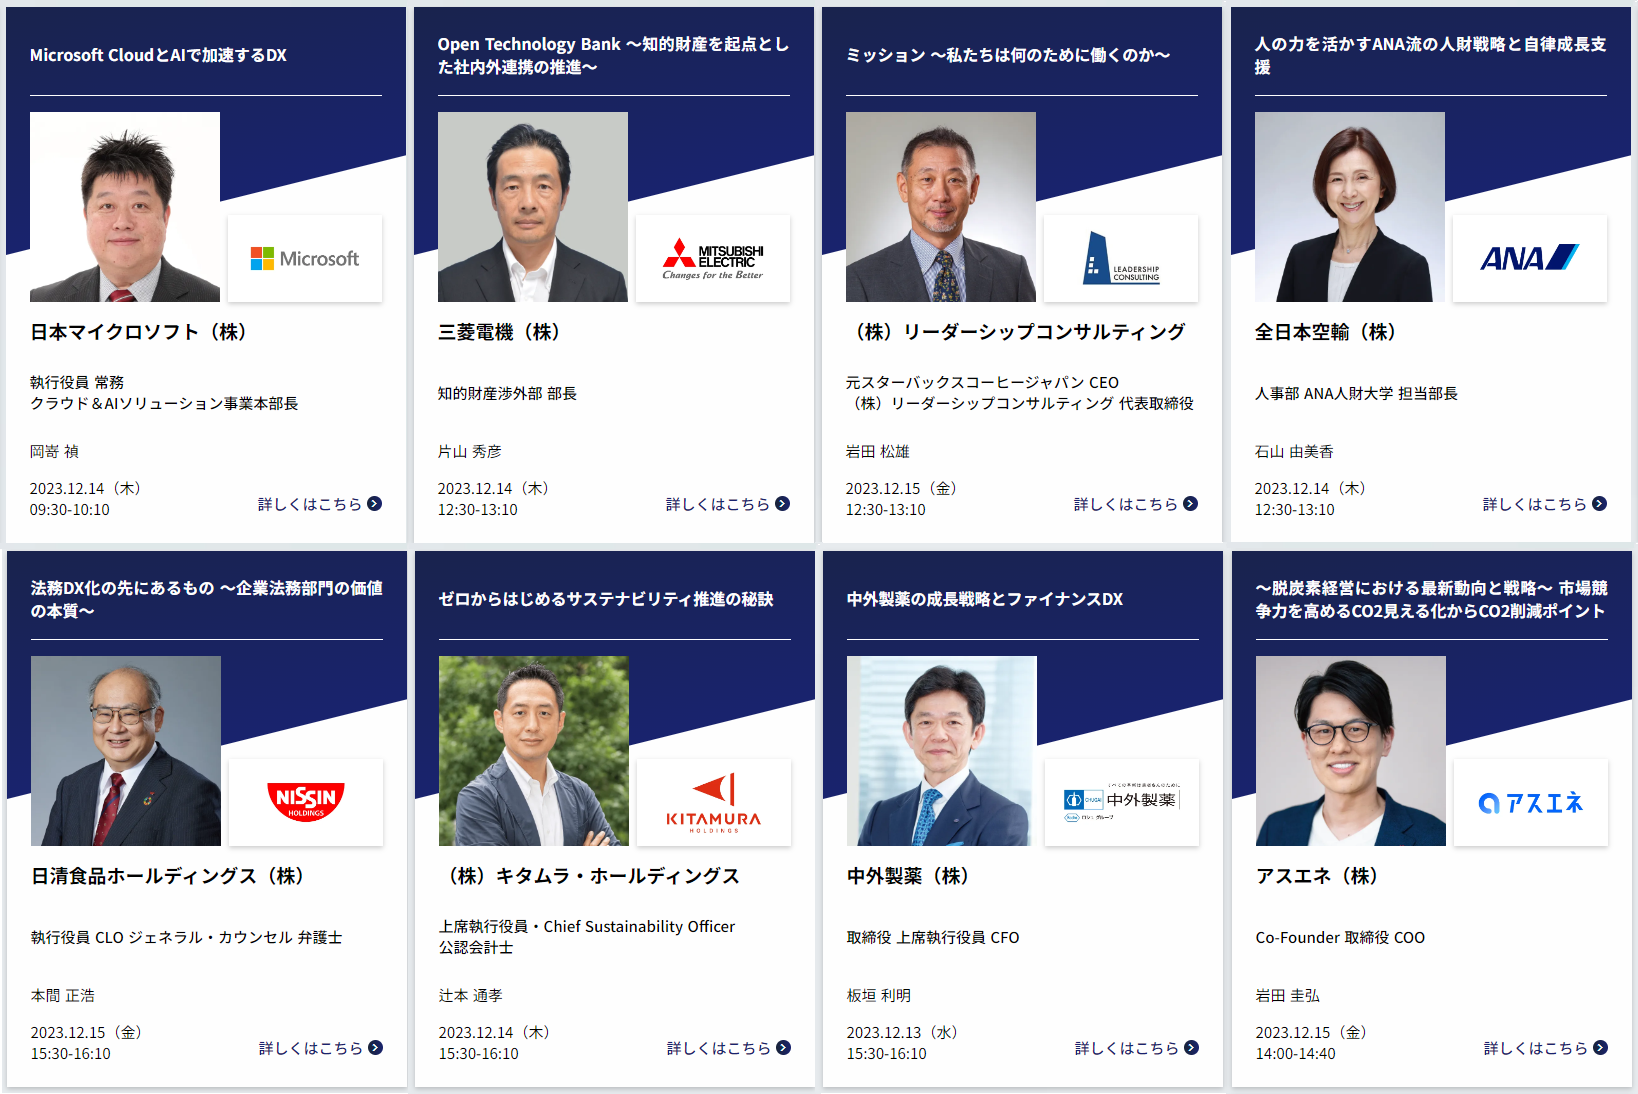Open session title 中外製薬の成長戦略とファイナンスDX
The width and height of the screenshot is (1638, 1094).
pyautogui.click(x=985, y=599)
